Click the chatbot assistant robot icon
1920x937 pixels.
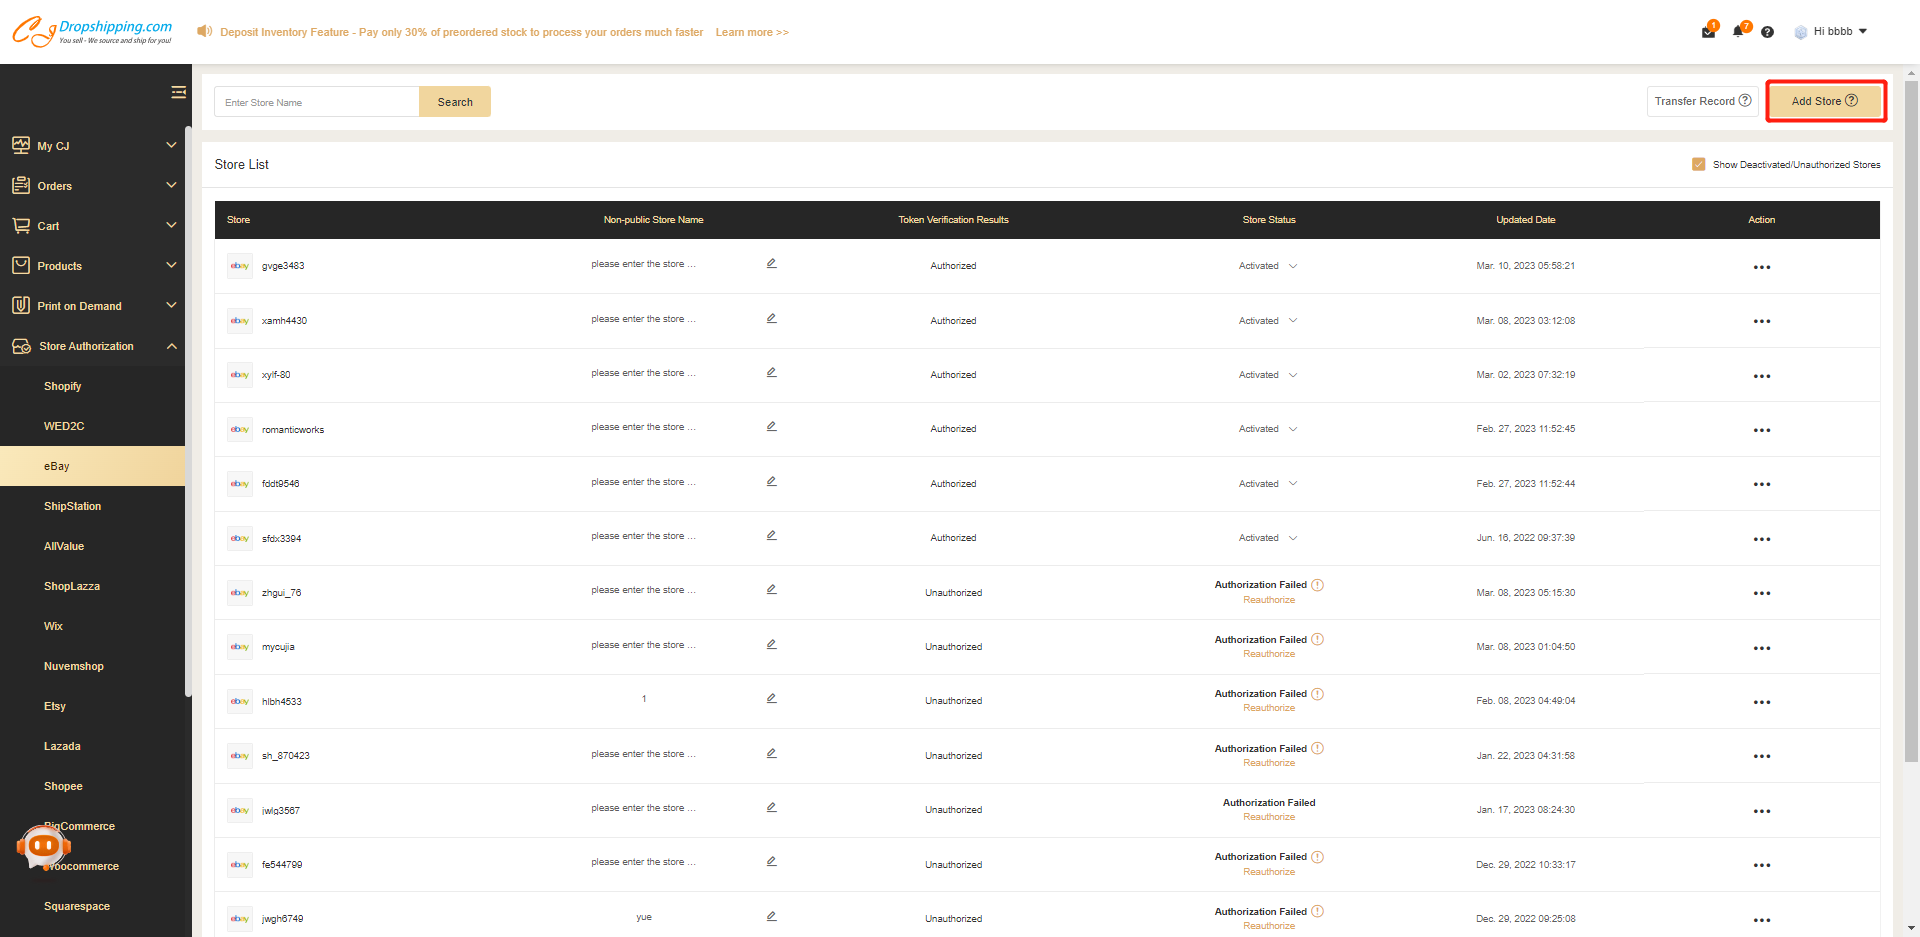coord(43,847)
